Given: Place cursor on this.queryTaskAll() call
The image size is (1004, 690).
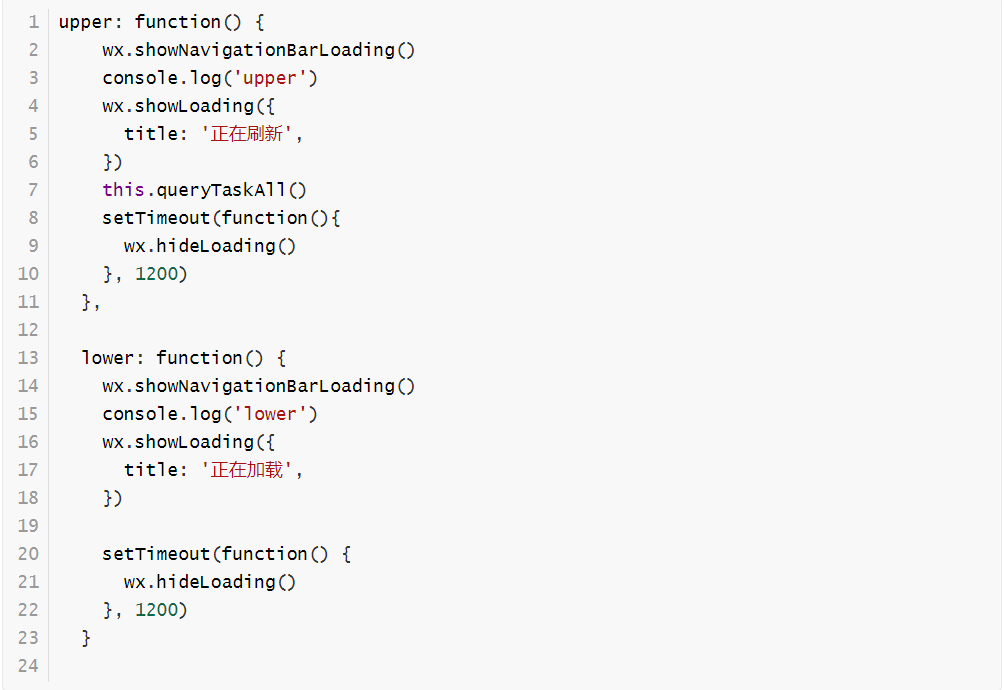Looking at the screenshot, I should point(204,190).
